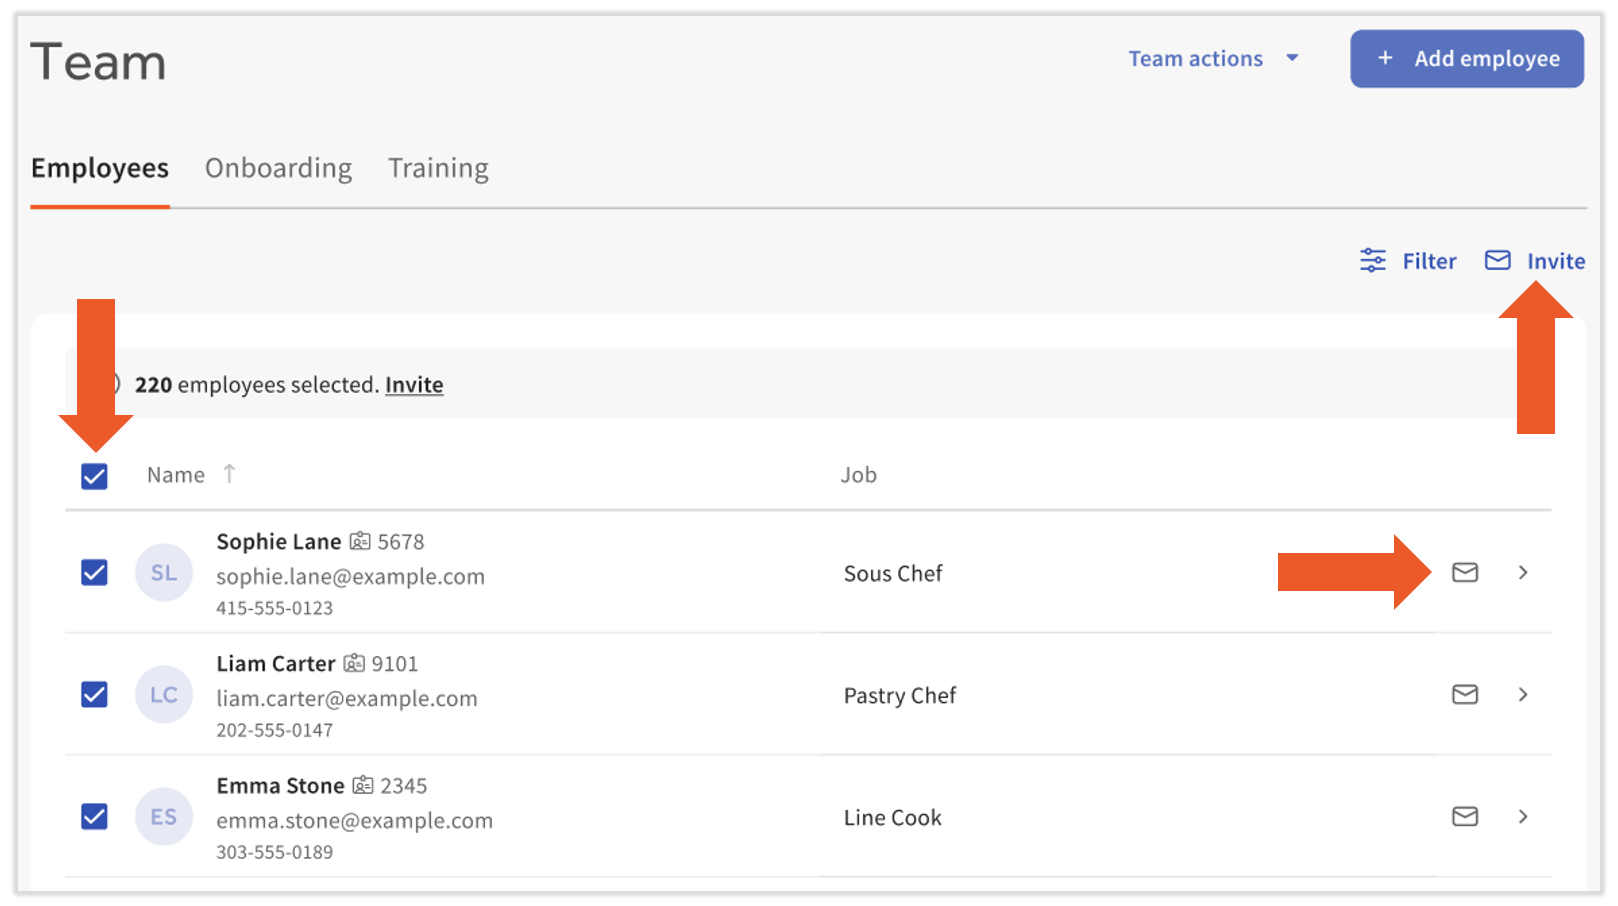Click Emma Stone's envelope invite icon
This screenshot has height=906, width=1618.
click(x=1465, y=817)
